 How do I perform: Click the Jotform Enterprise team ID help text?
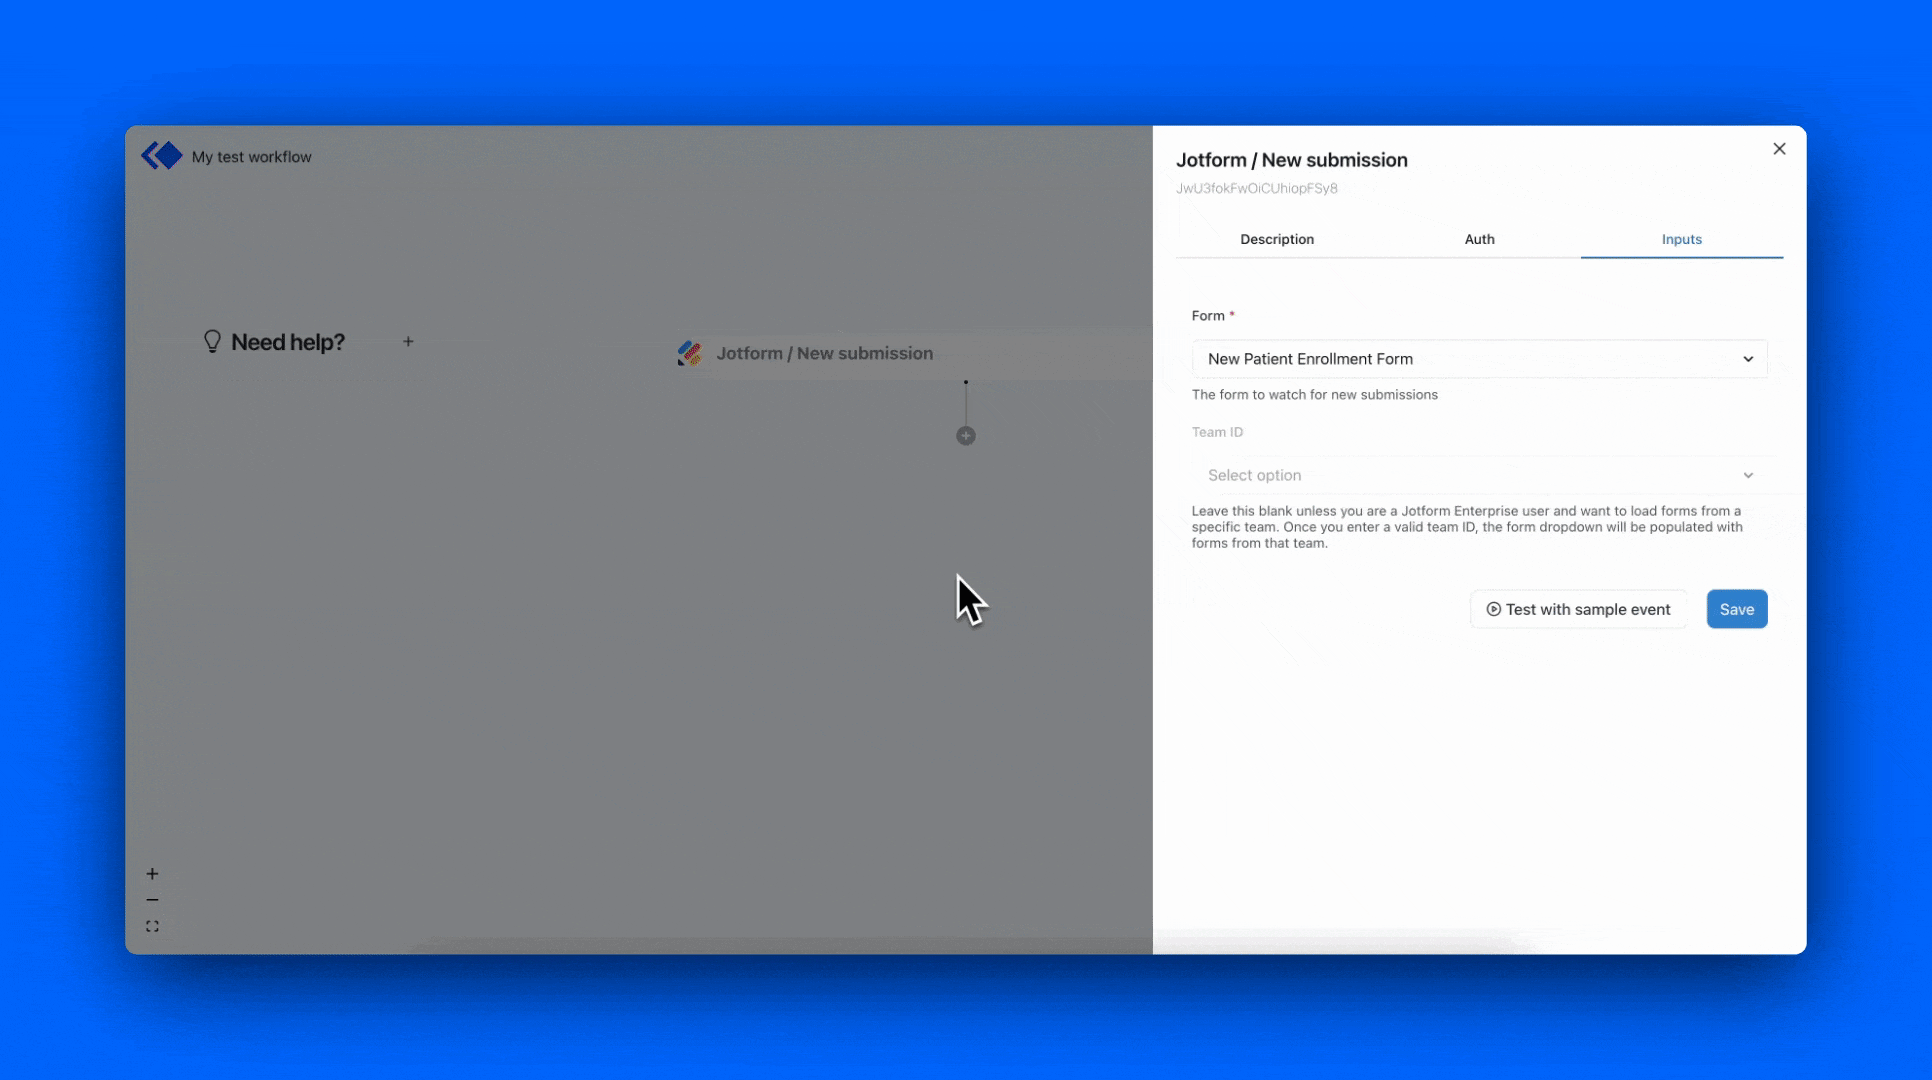1467,527
